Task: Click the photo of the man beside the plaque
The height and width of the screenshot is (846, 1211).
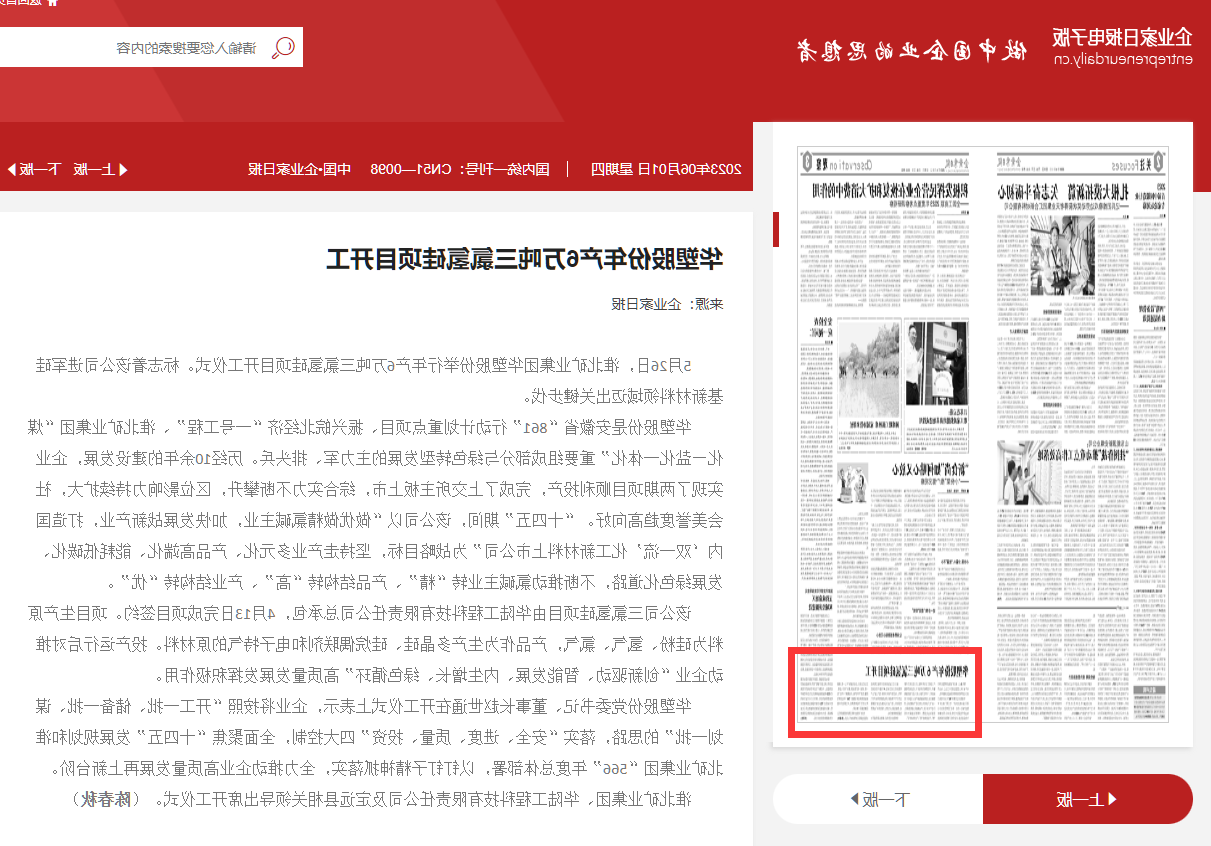Action: click(938, 363)
